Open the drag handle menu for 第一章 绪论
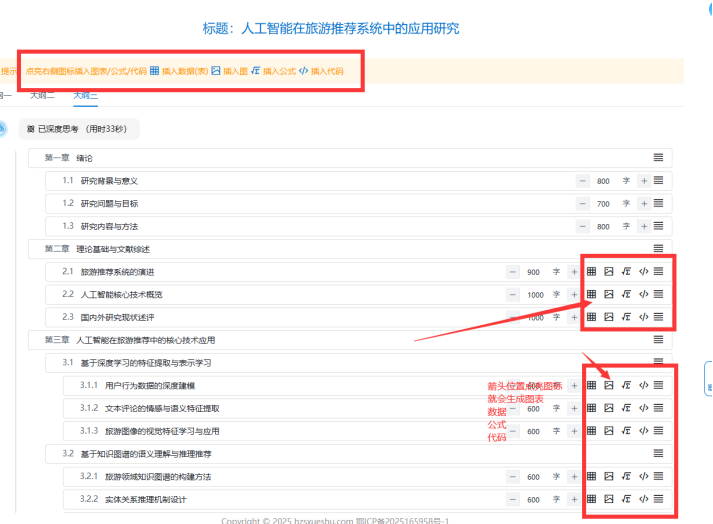Image resolution: width=713 pixels, height=524 pixels. pyautogui.click(x=658, y=158)
